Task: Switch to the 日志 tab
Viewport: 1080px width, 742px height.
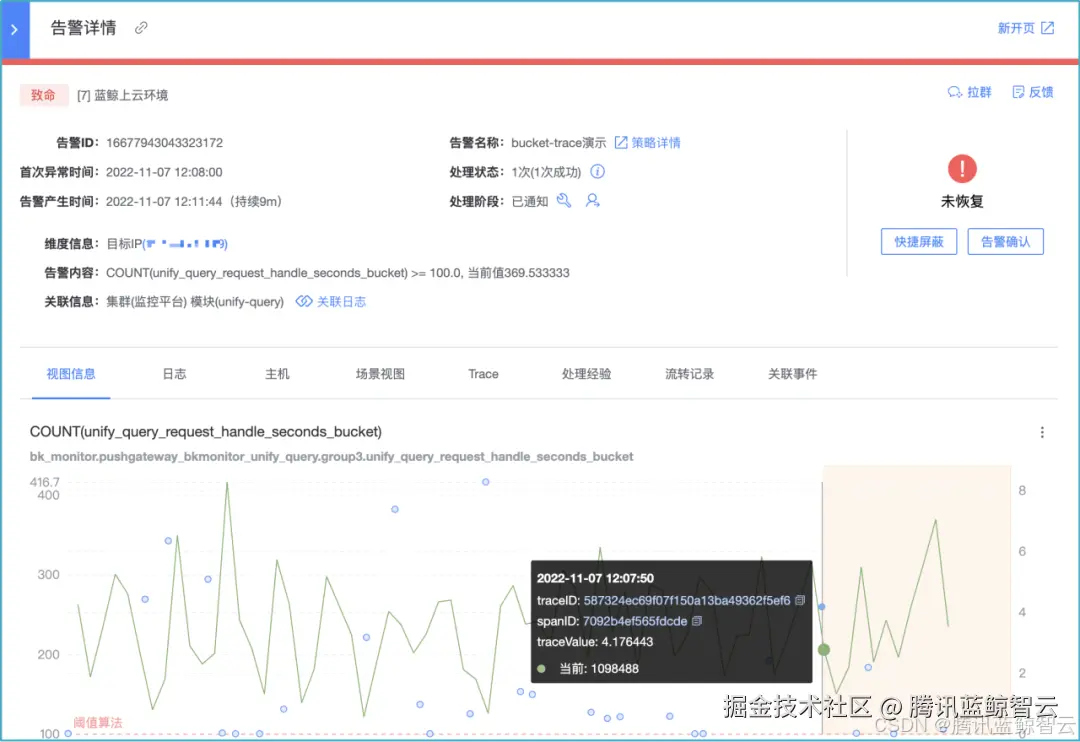Action: (174, 374)
